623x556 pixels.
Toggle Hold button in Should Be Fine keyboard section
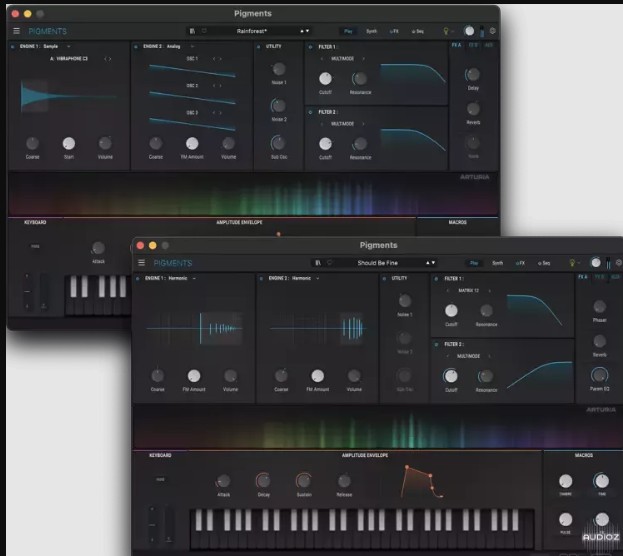(x=160, y=479)
